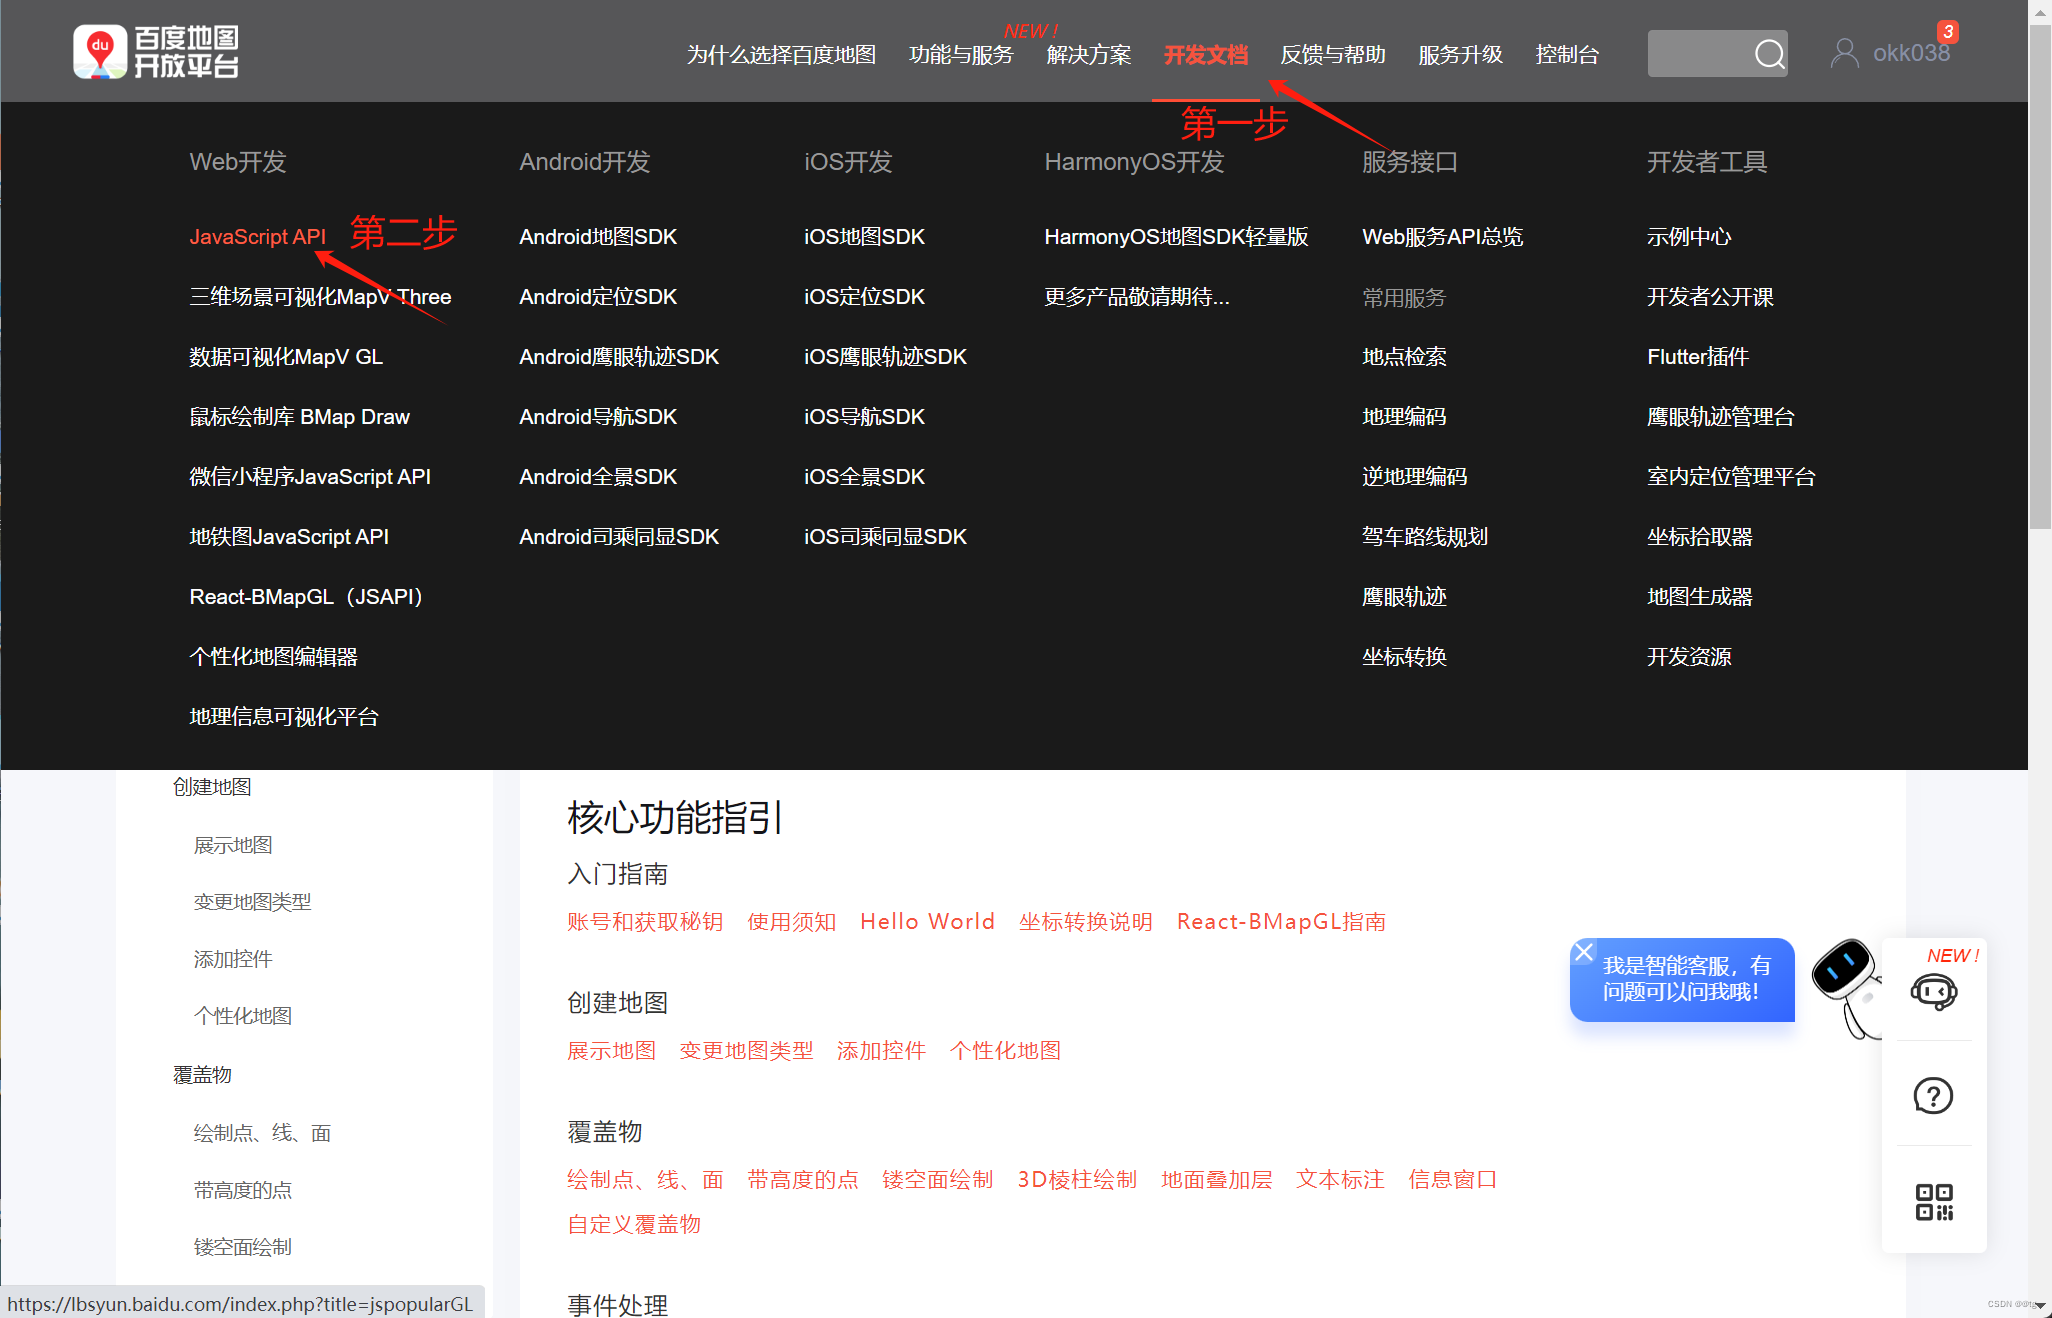This screenshot has height=1318, width=2052.
Task: Click the Baidu Maps Open Platform logo
Action: pos(155,51)
